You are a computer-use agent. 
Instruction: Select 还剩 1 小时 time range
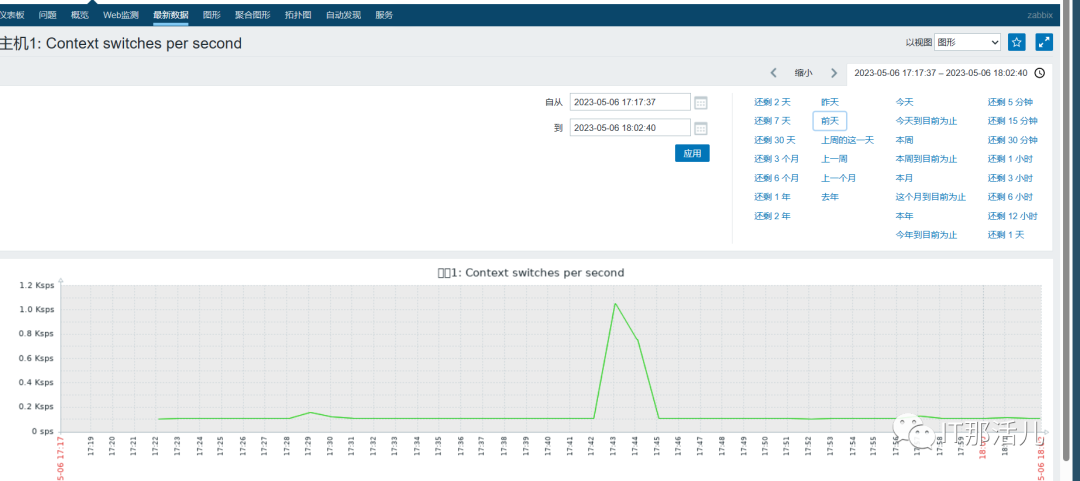(1010, 158)
